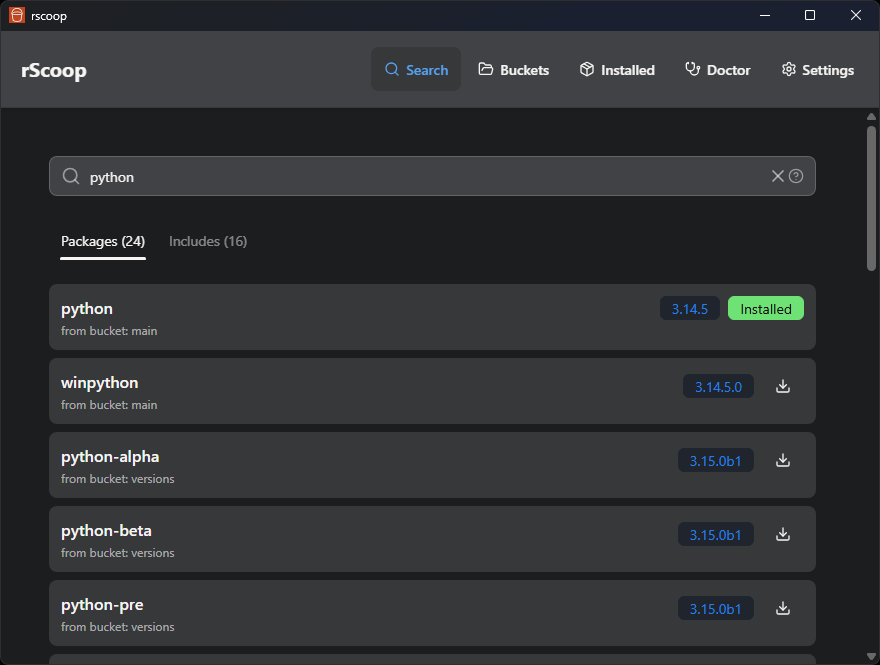880x665 pixels.
Task: Click the scrollbar up arrow
Action: [x=871, y=117]
